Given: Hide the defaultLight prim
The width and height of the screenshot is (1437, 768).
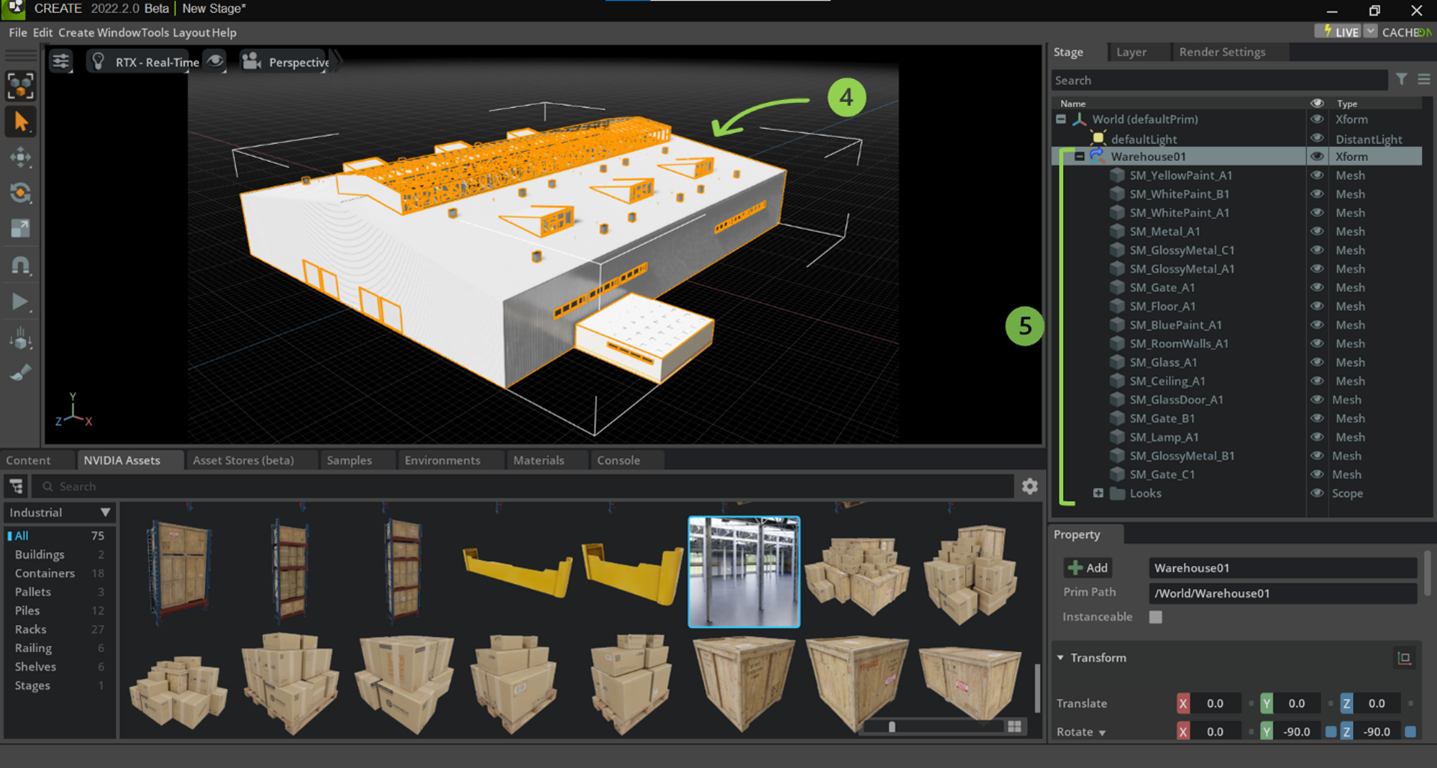Looking at the screenshot, I should click(1317, 139).
